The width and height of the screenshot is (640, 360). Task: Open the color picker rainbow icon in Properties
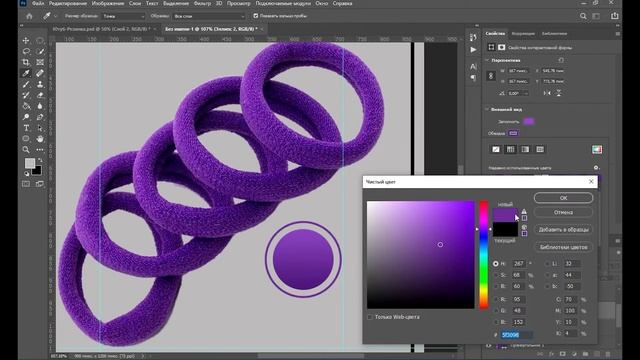point(597,150)
